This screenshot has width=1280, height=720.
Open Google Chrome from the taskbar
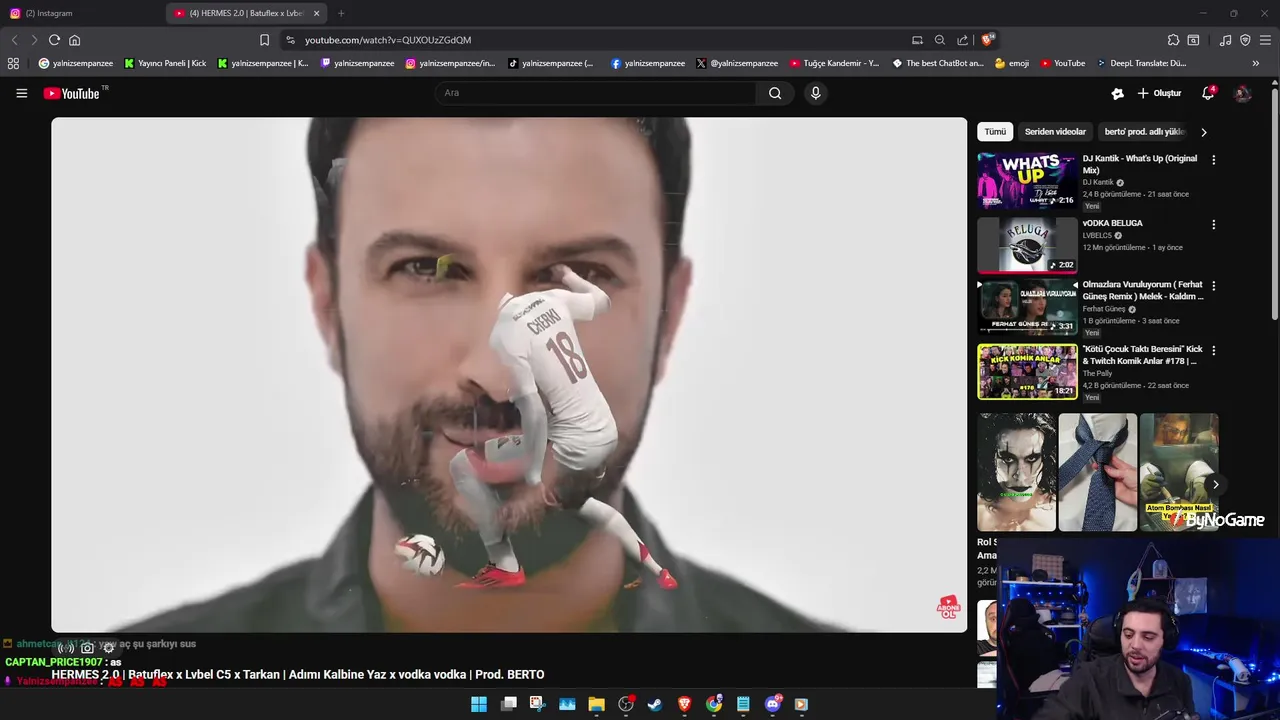tap(714, 704)
